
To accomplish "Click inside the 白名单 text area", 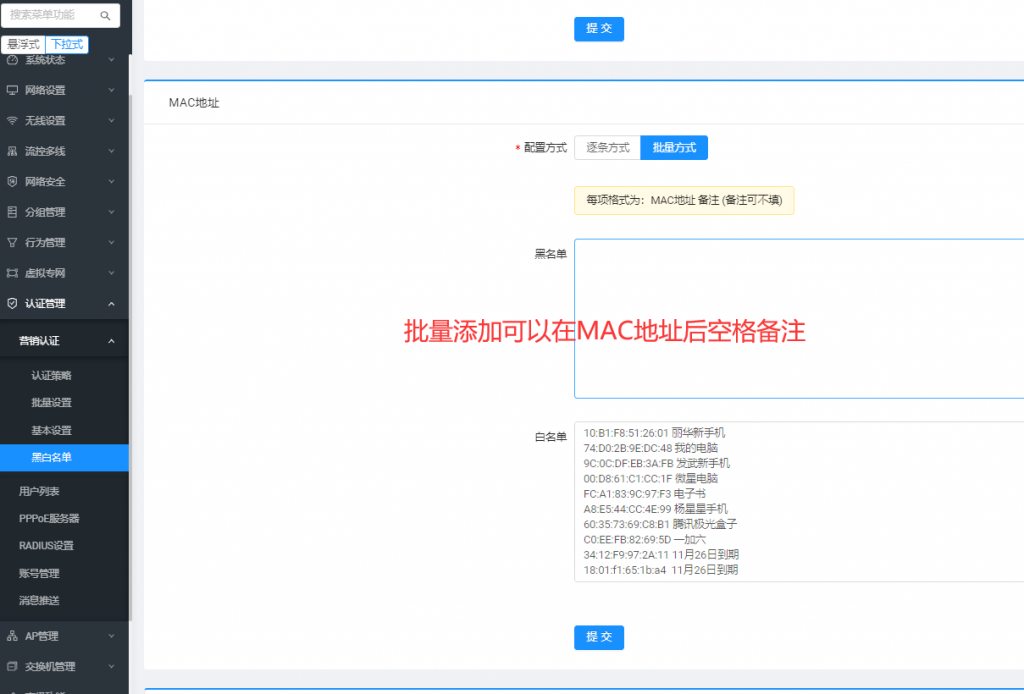I will 798,501.
